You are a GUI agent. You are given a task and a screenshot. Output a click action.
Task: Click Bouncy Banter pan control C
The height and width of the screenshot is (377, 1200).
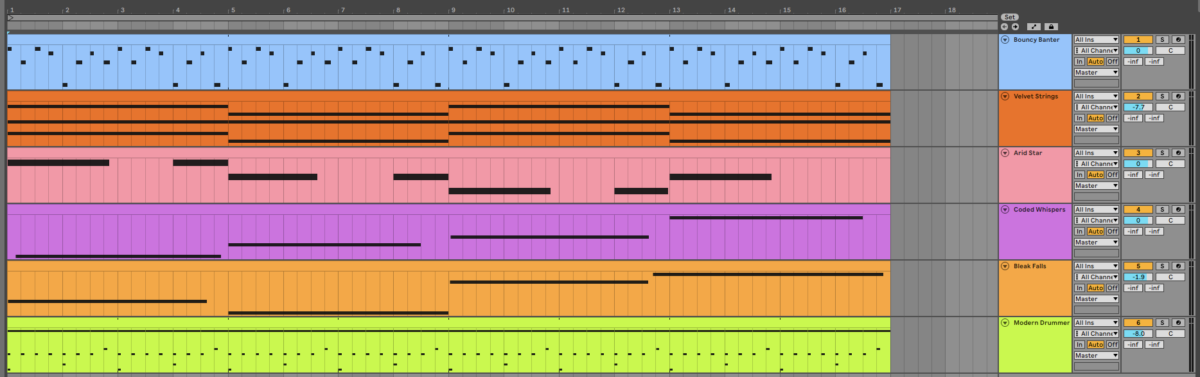(1170, 51)
